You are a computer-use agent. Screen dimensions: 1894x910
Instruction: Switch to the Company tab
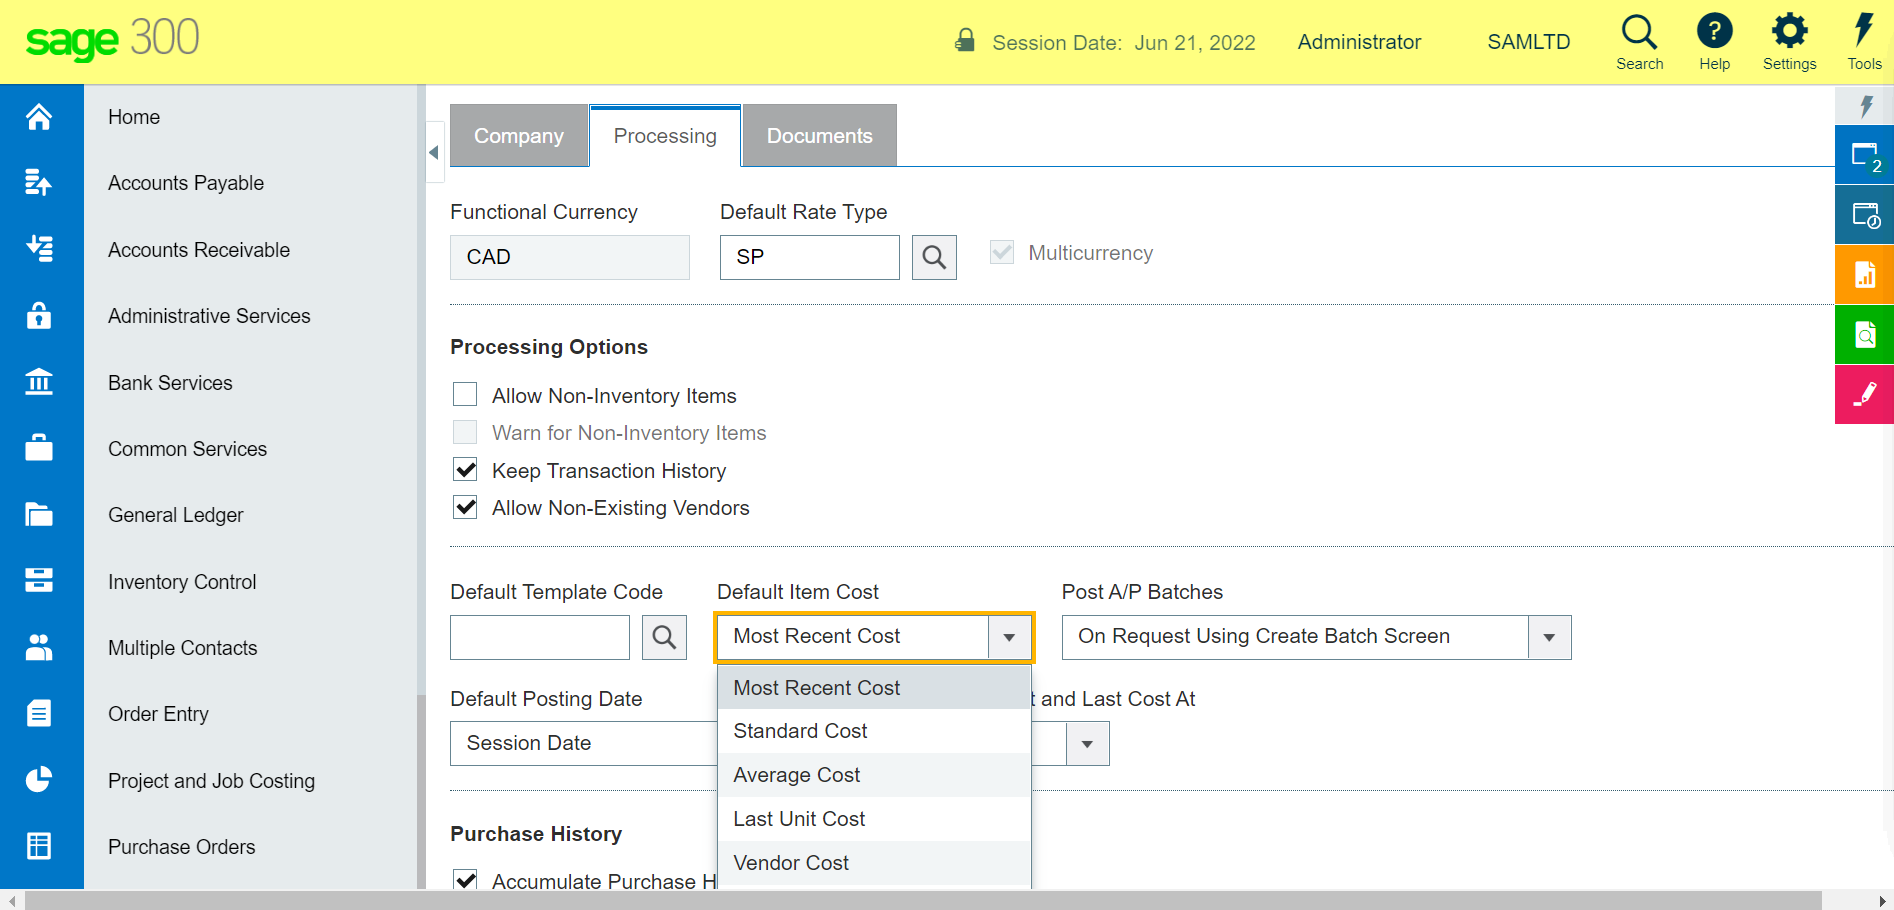pos(518,136)
